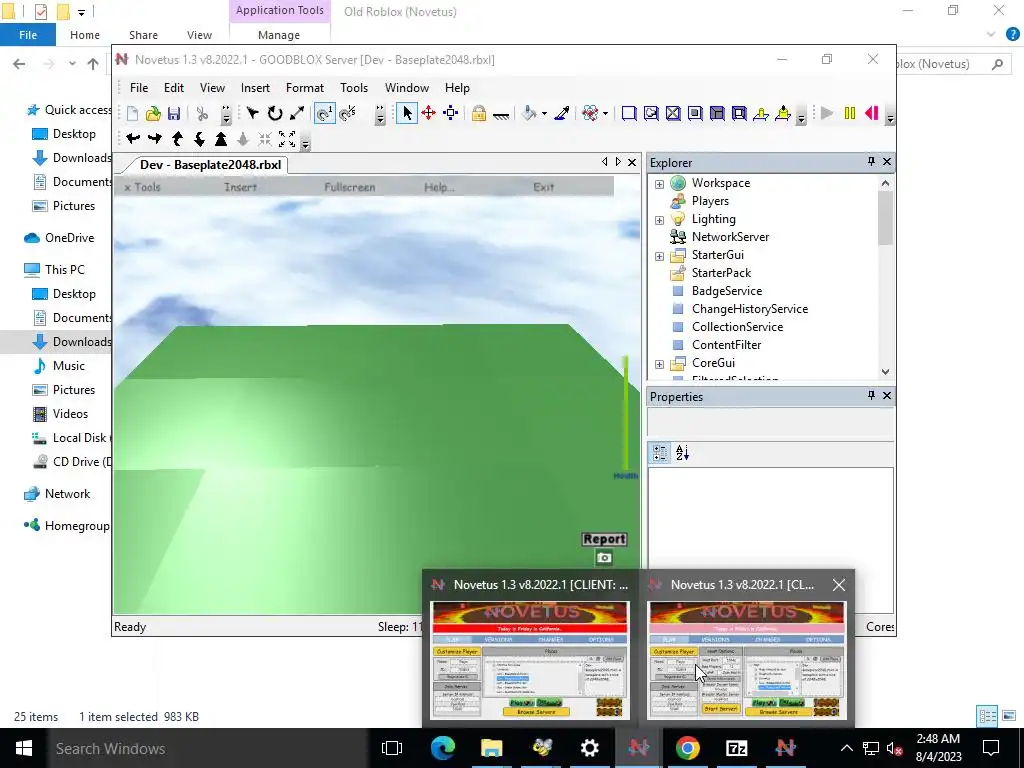Viewport: 1024px width, 768px height.
Task: Select the red Move tool icon
Action: coord(428,114)
